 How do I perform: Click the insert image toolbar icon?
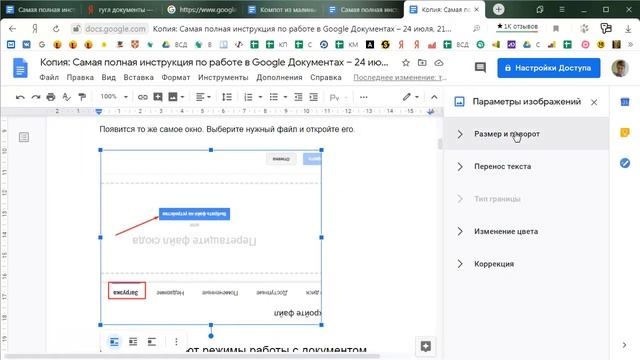pyautogui.click(x=173, y=97)
